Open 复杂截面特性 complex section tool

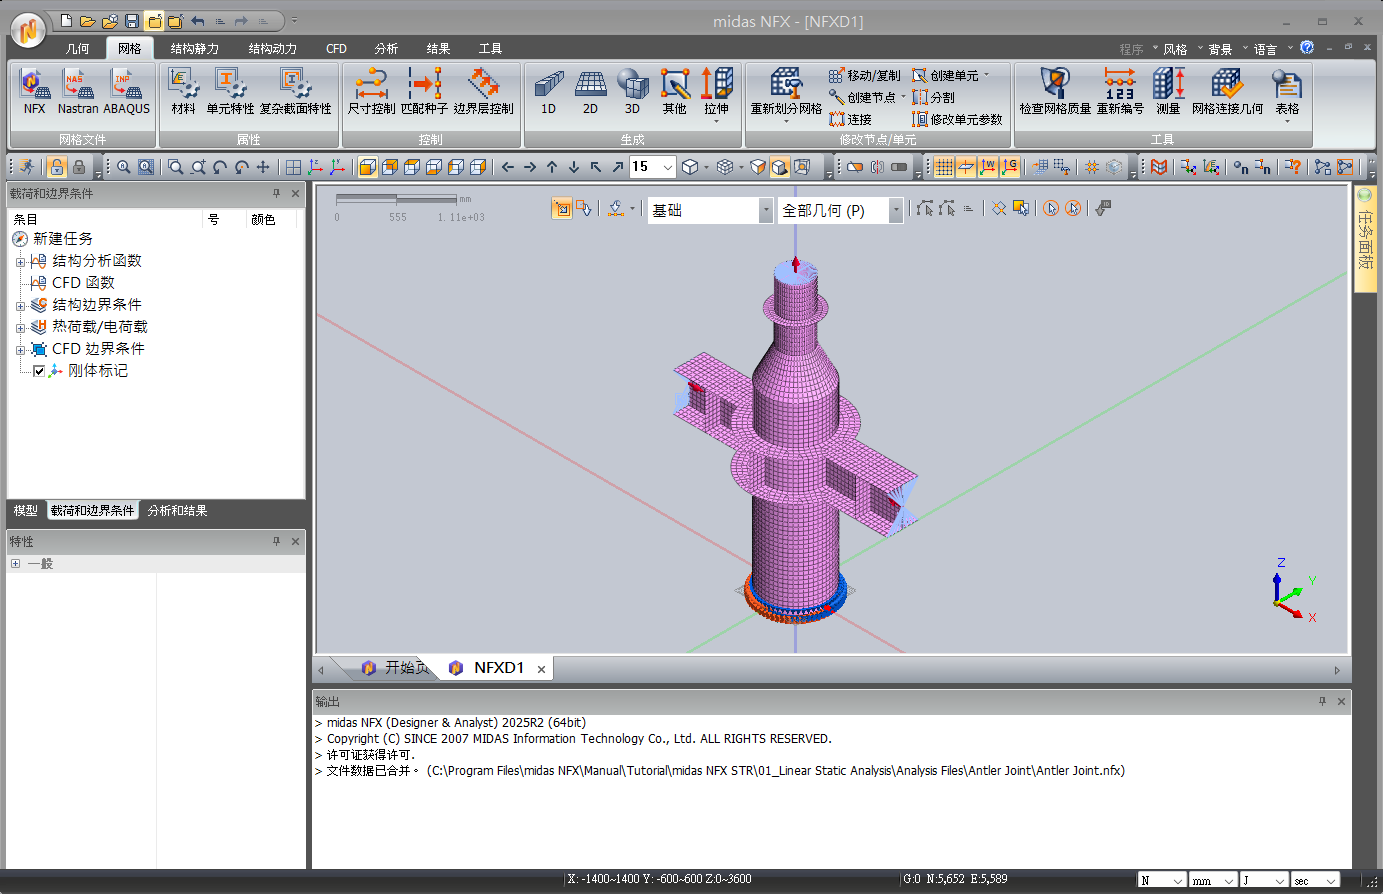(x=295, y=92)
